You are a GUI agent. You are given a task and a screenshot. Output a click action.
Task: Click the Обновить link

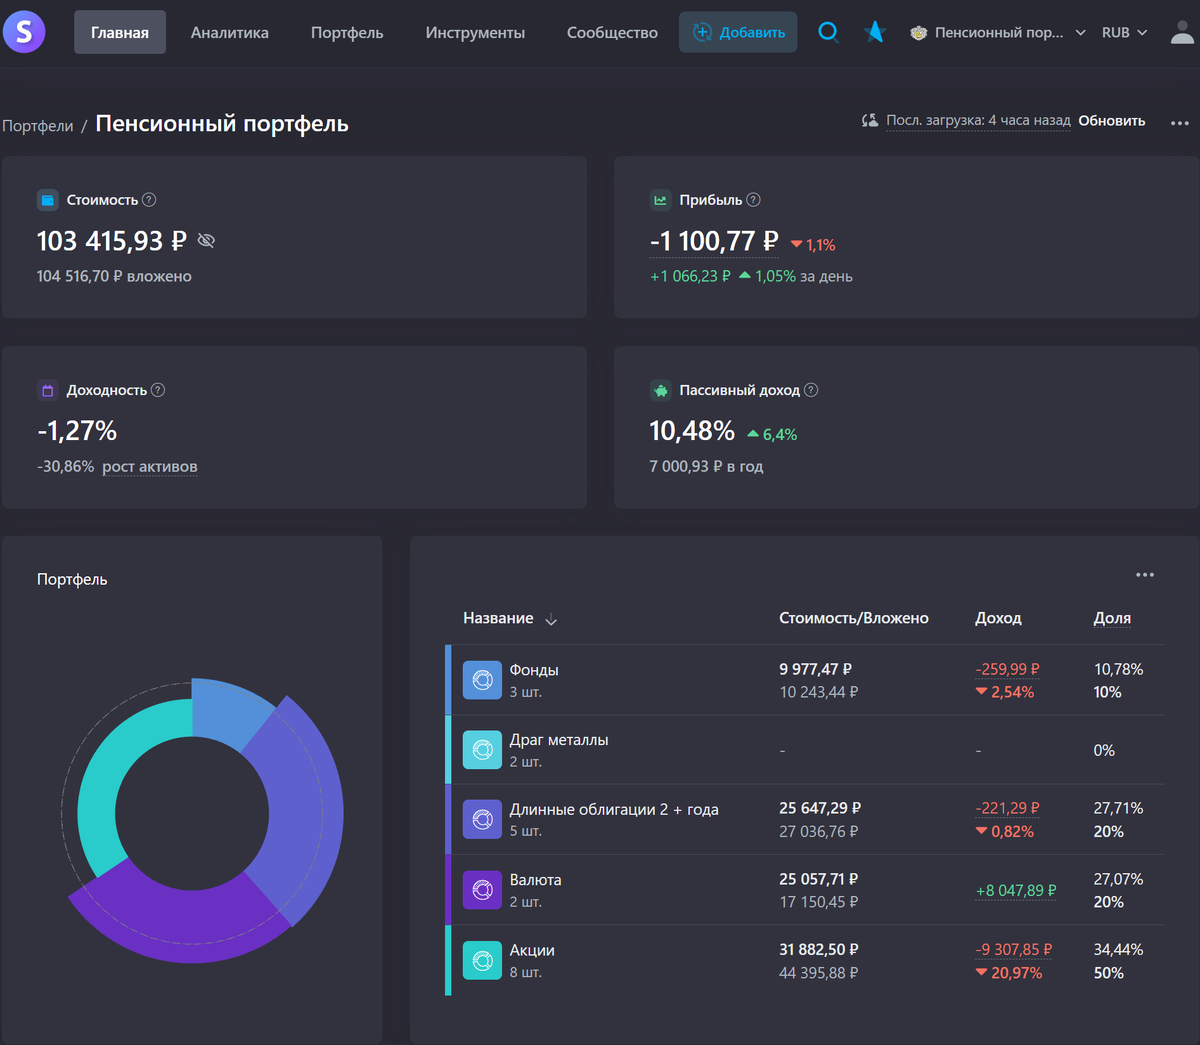tap(1112, 121)
